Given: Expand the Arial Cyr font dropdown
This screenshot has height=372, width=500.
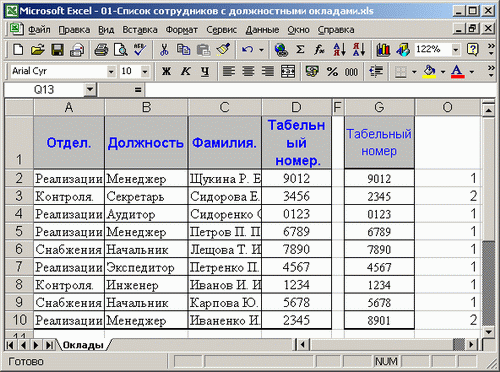Looking at the screenshot, I should (x=111, y=71).
